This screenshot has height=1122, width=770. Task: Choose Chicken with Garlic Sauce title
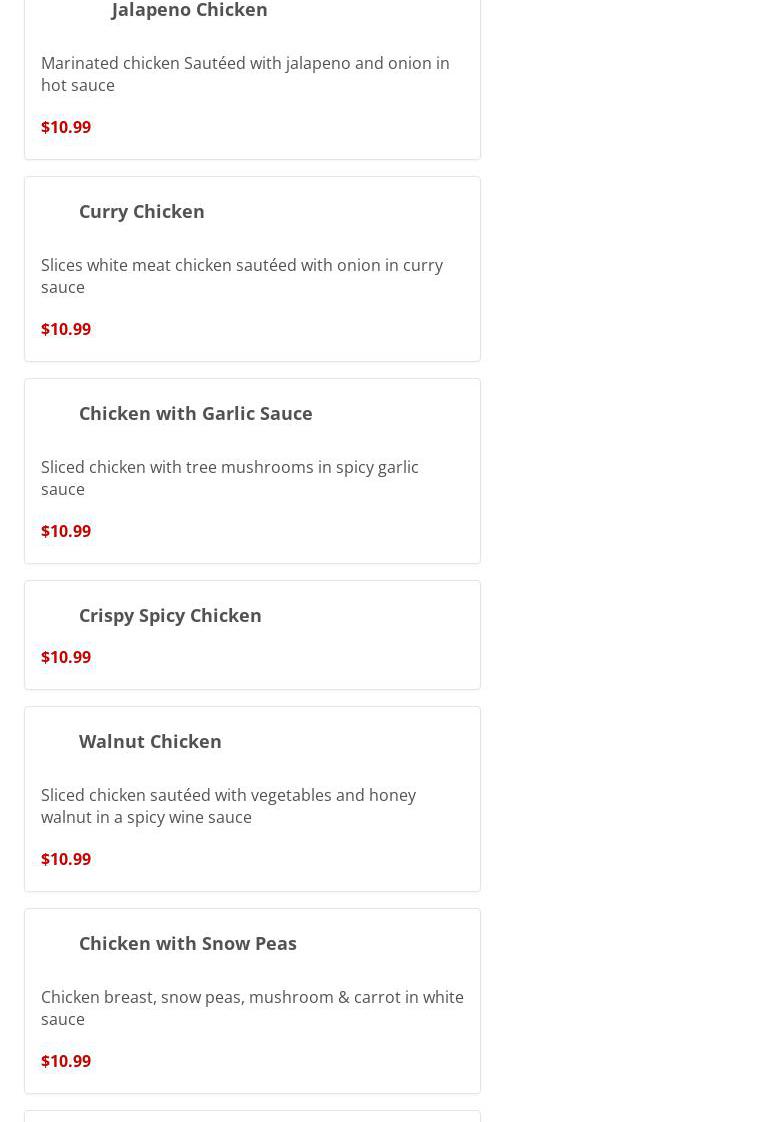(195, 414)
